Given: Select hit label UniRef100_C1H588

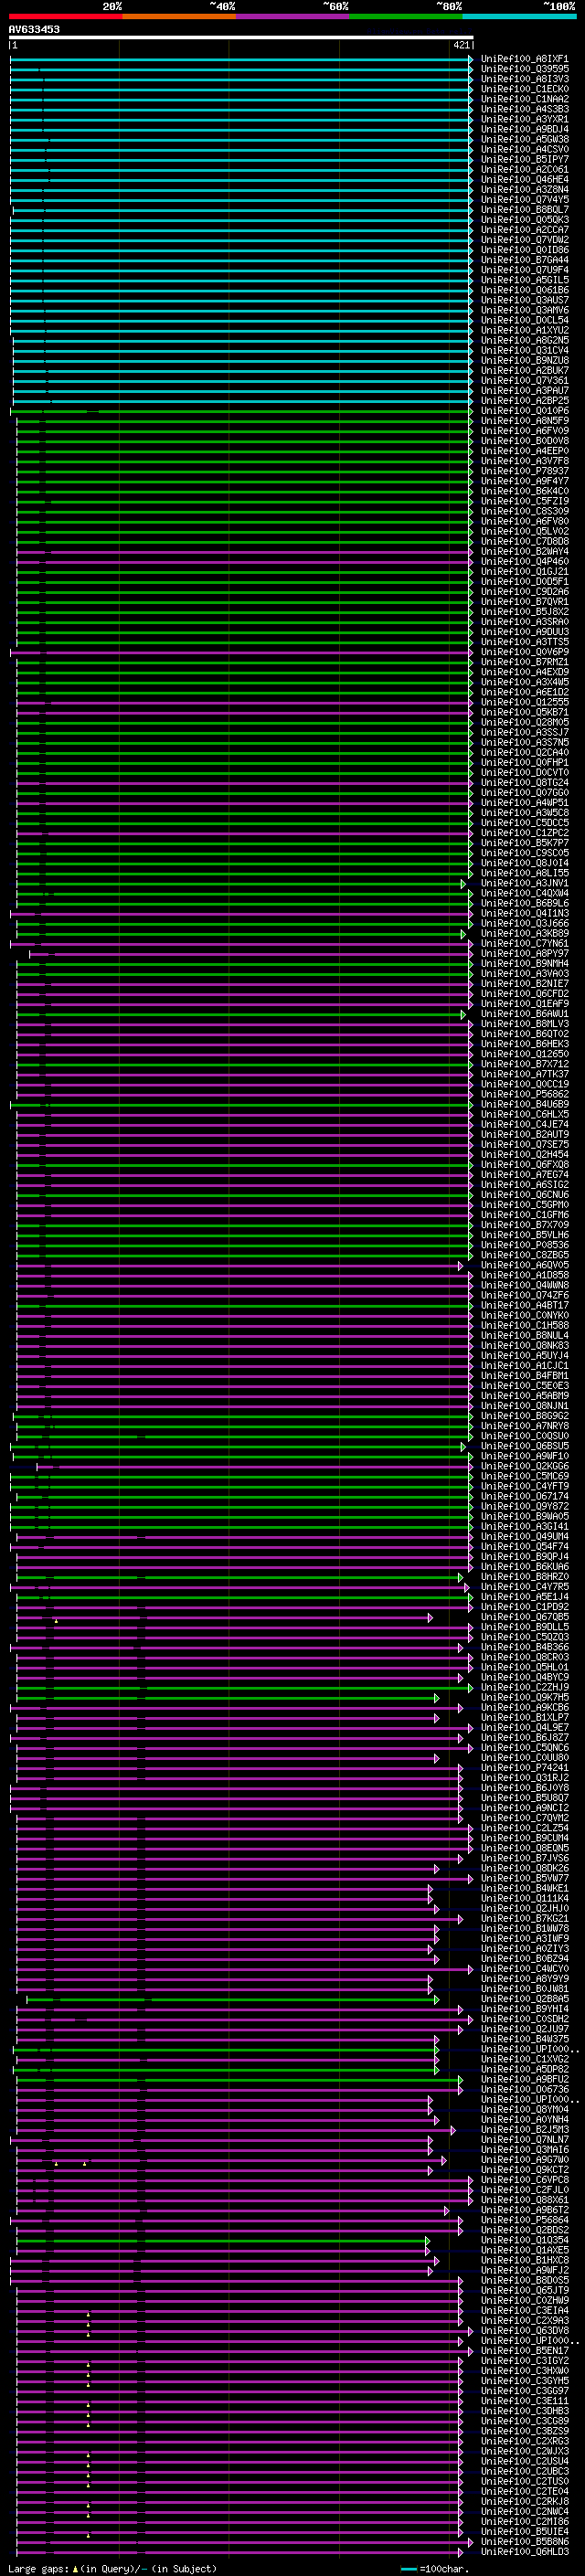Looking at the screenshot, I should [525, 1325].
